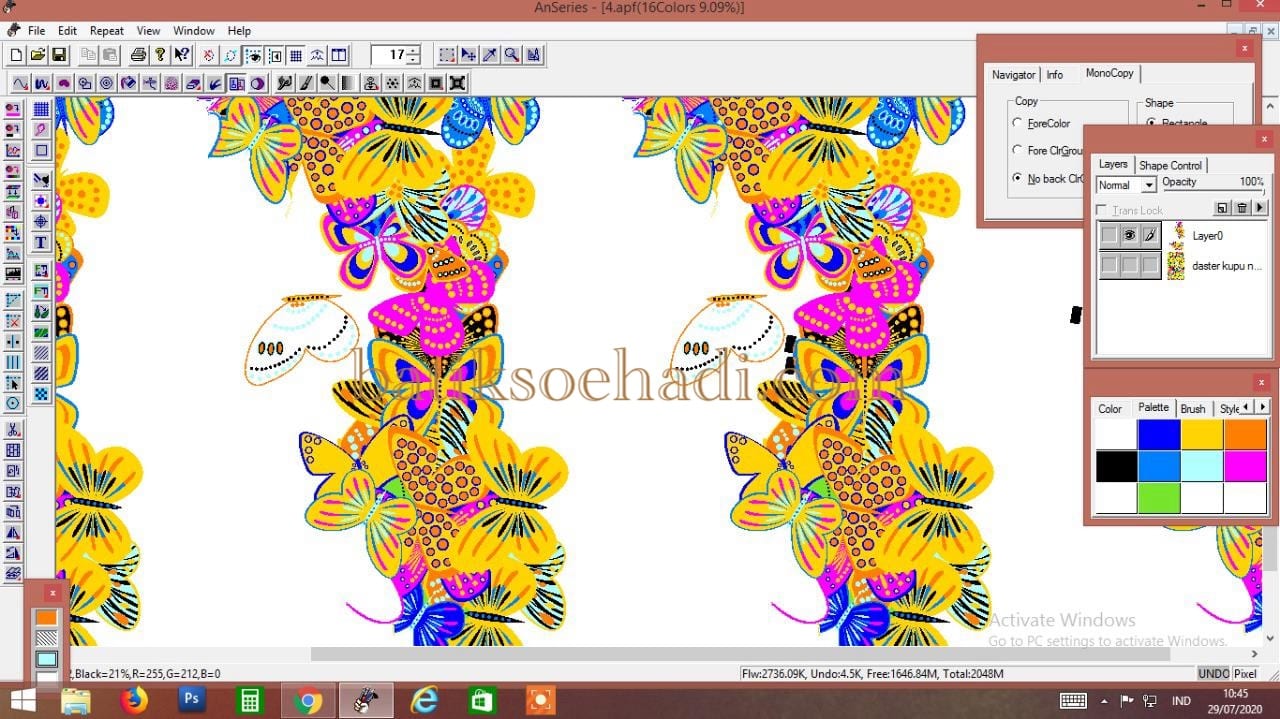Open a file with the folder icon
The height and width of the screenshot is (719, 1280).
coord(38,55)
